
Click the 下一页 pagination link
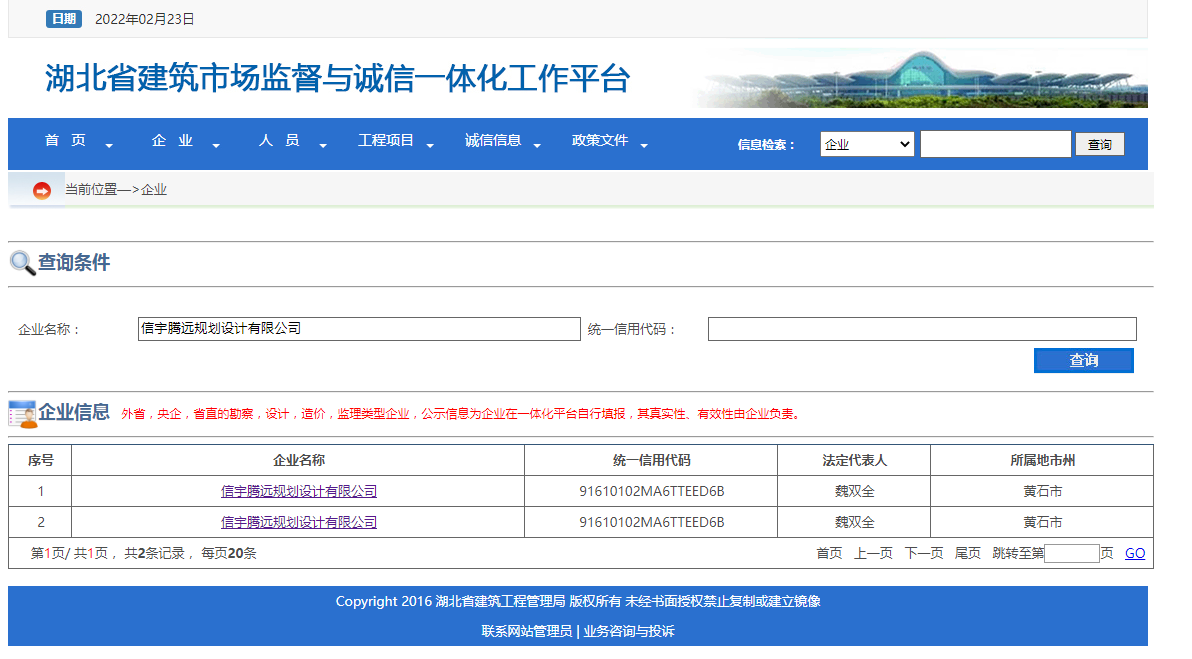click(923, 552)
